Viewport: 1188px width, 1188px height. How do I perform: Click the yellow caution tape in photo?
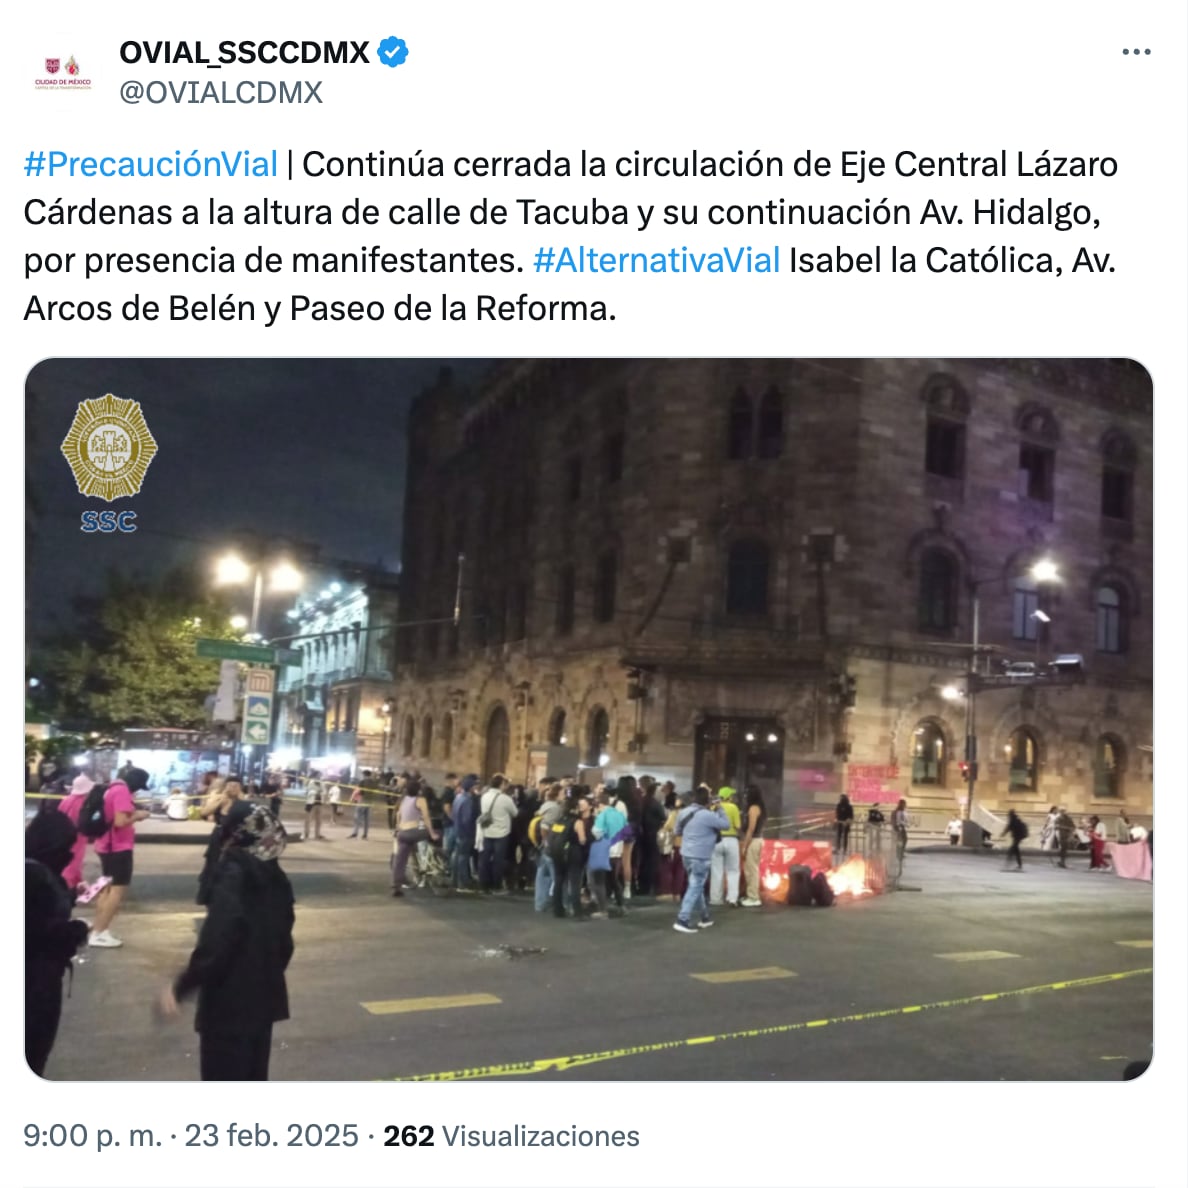point(773,1025)
